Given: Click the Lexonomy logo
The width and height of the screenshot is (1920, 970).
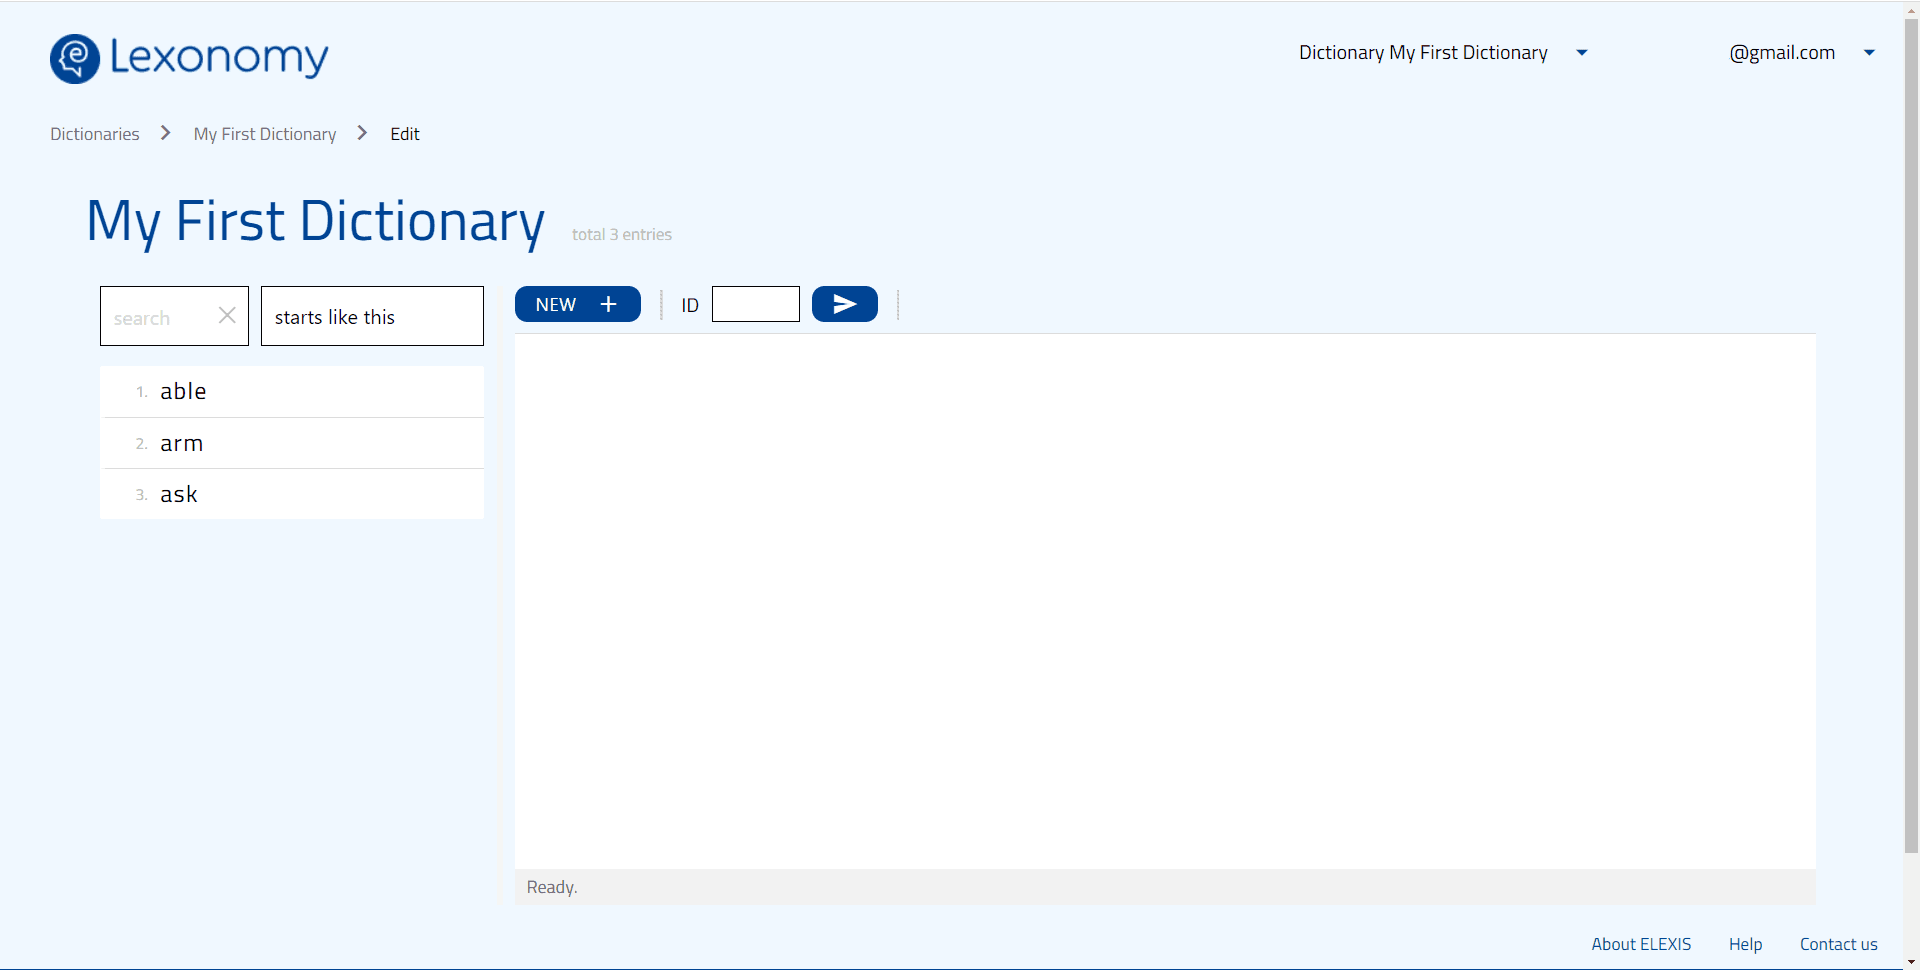Looking at the screenshot, I should (188, 58).
